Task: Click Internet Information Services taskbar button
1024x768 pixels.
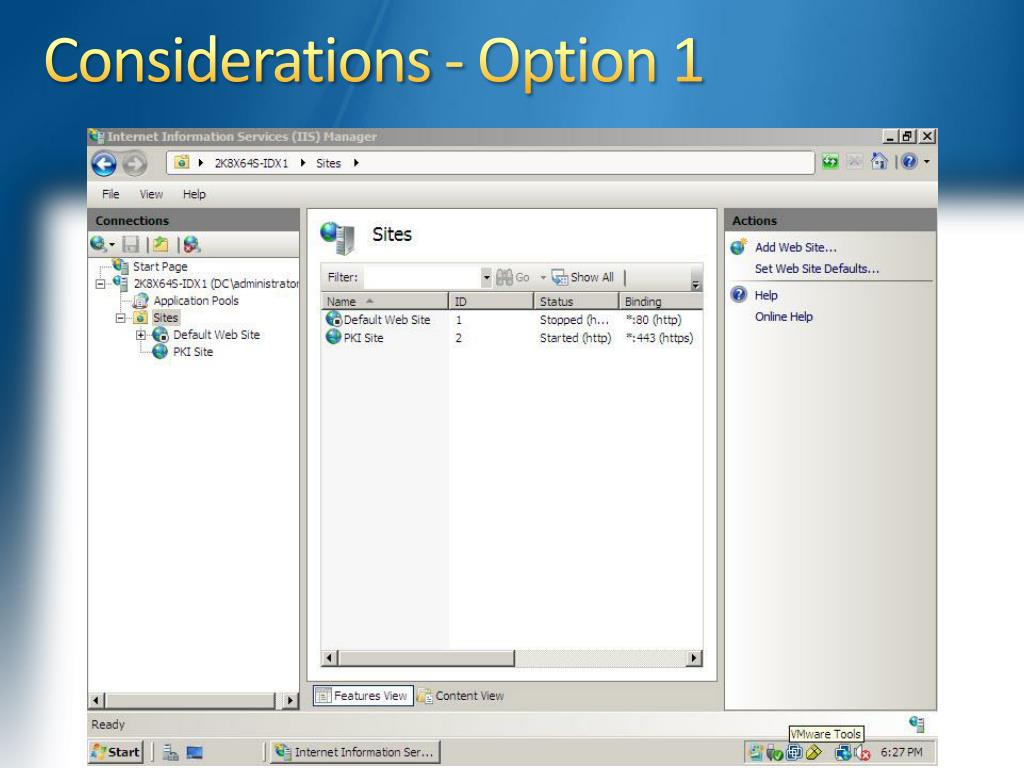Action: [x=355, y=752]
